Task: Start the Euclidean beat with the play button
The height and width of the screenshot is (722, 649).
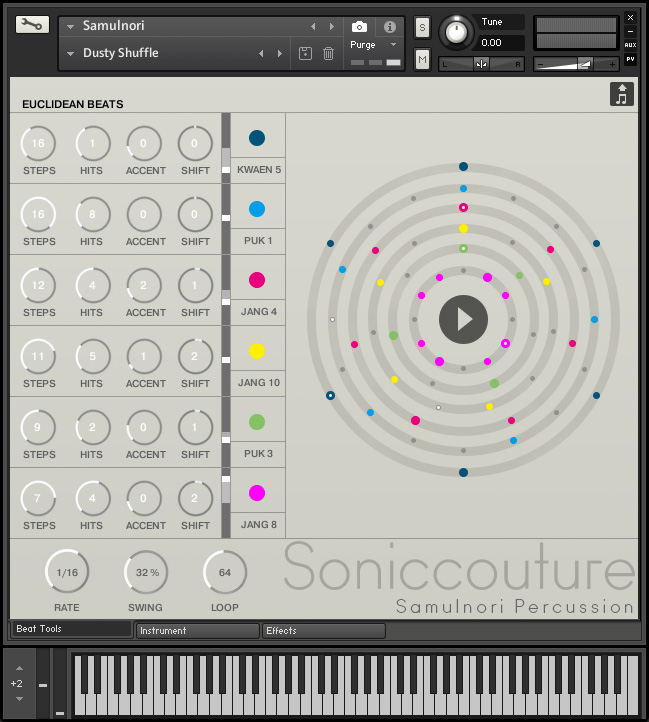Action: pos(463,319)
